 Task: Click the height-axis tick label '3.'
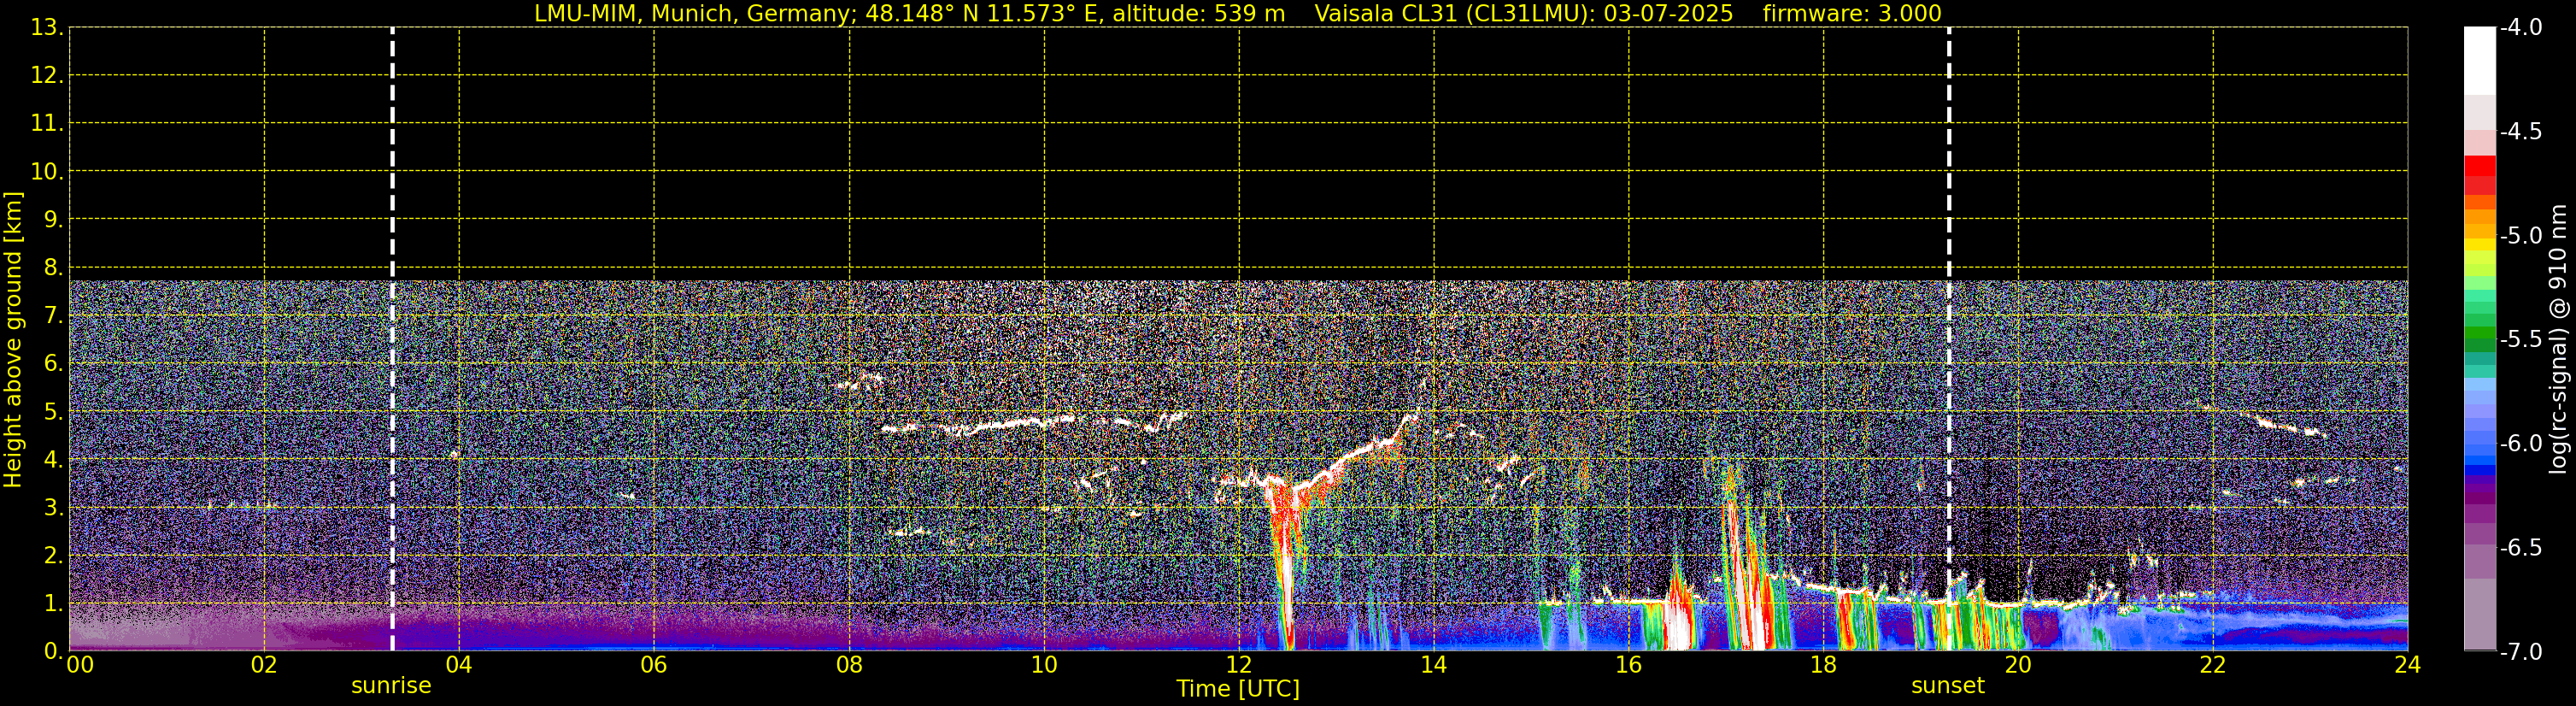click(54, 508)
